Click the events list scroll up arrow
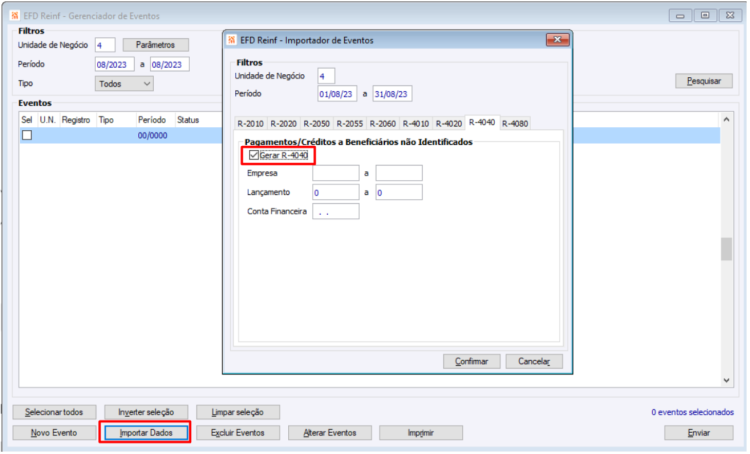The height and width of the screenshot is (454, 750). click(x=727, y=120)
